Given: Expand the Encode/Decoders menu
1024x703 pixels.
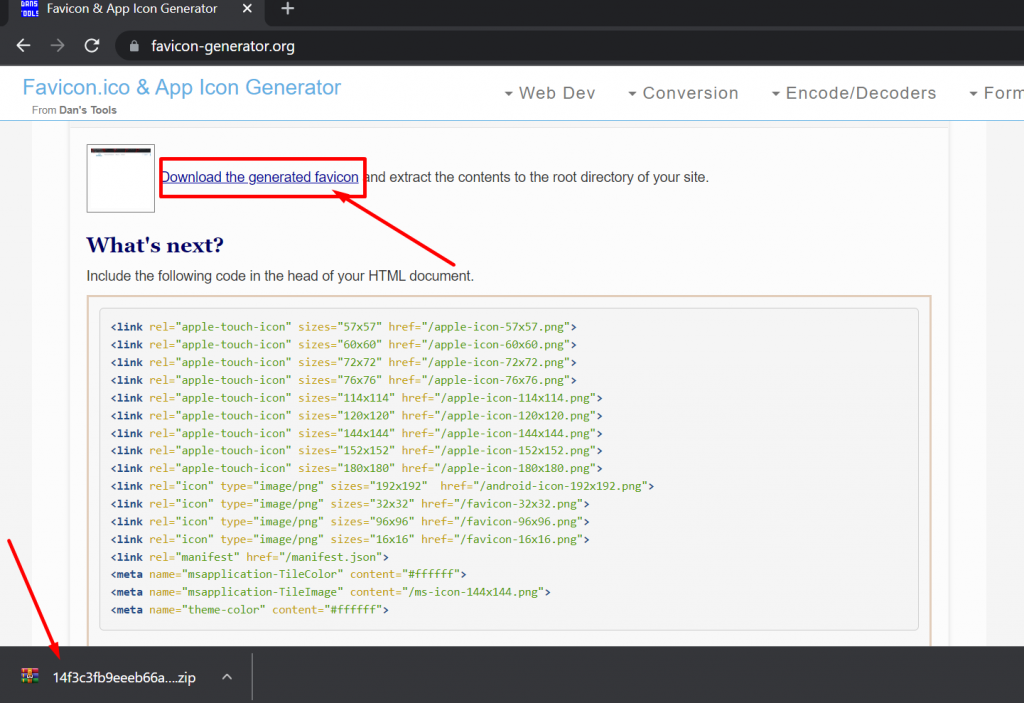Looking at the screenshot, I should point(854,93).
